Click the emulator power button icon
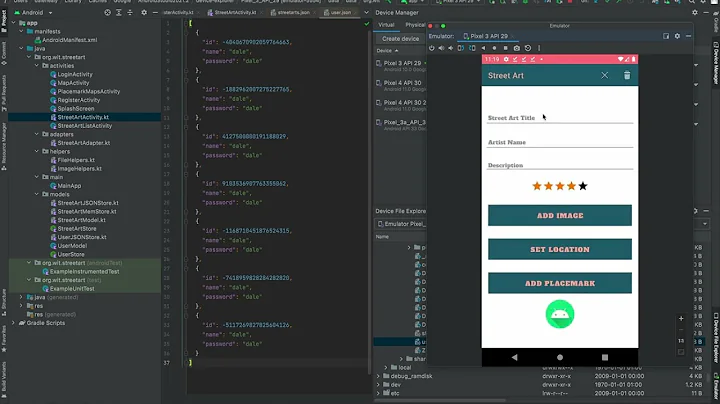The height and width of the screenshot is (404, 720). (x=432, y=48)
